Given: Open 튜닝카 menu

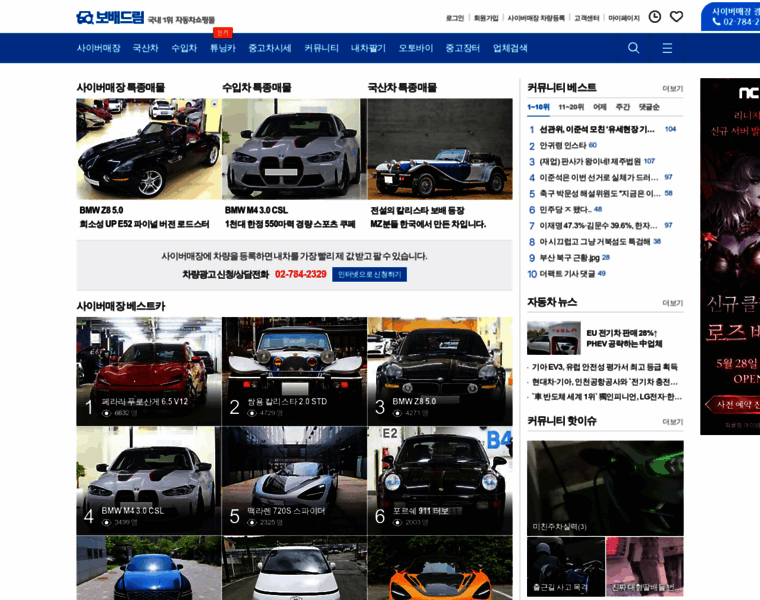Looking at the screenshot, I should 222,48.
